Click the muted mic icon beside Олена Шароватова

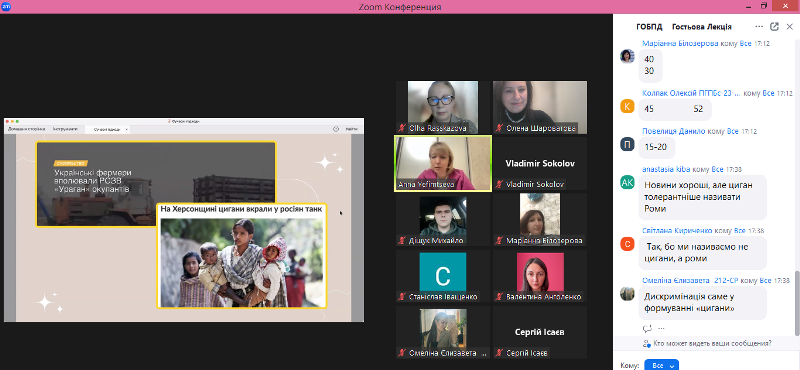click(x=499, y=128)
